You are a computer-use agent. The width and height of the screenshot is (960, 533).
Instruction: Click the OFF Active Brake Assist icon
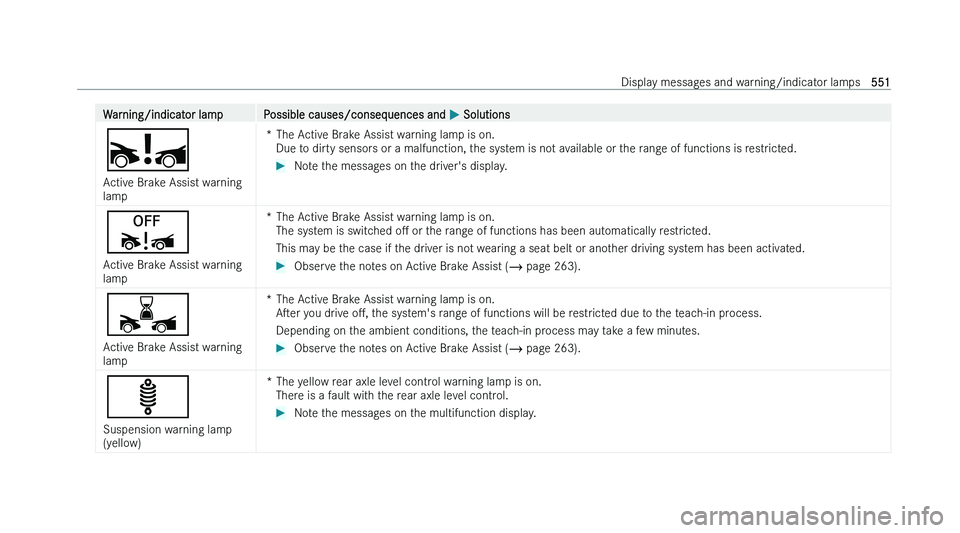pyautogui.click(x=148, y=232)
